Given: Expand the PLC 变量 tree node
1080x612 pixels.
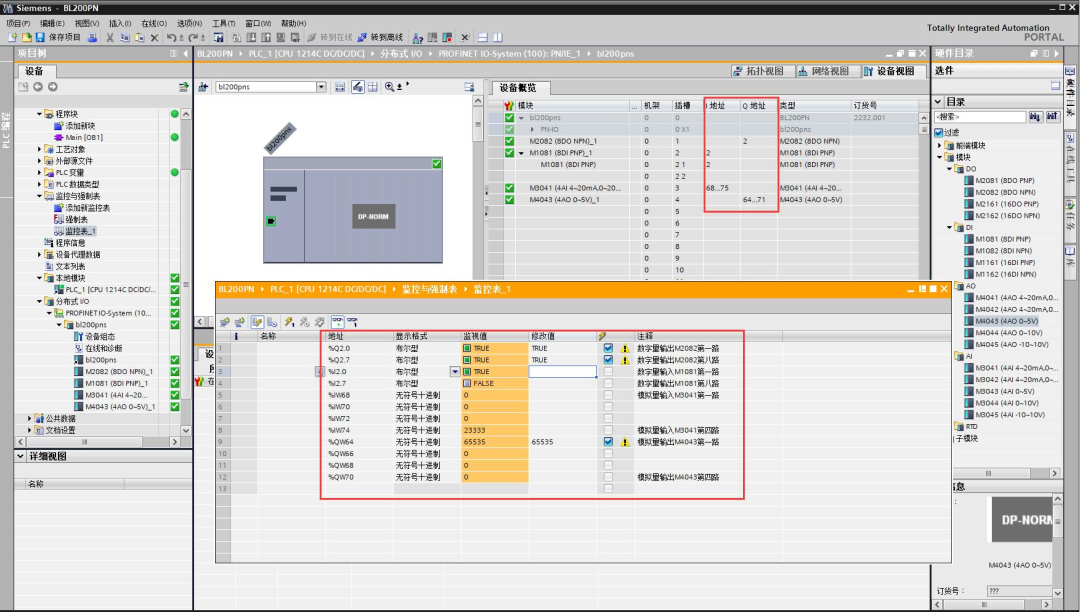Looking at the screenshot, I should (39, 172).
